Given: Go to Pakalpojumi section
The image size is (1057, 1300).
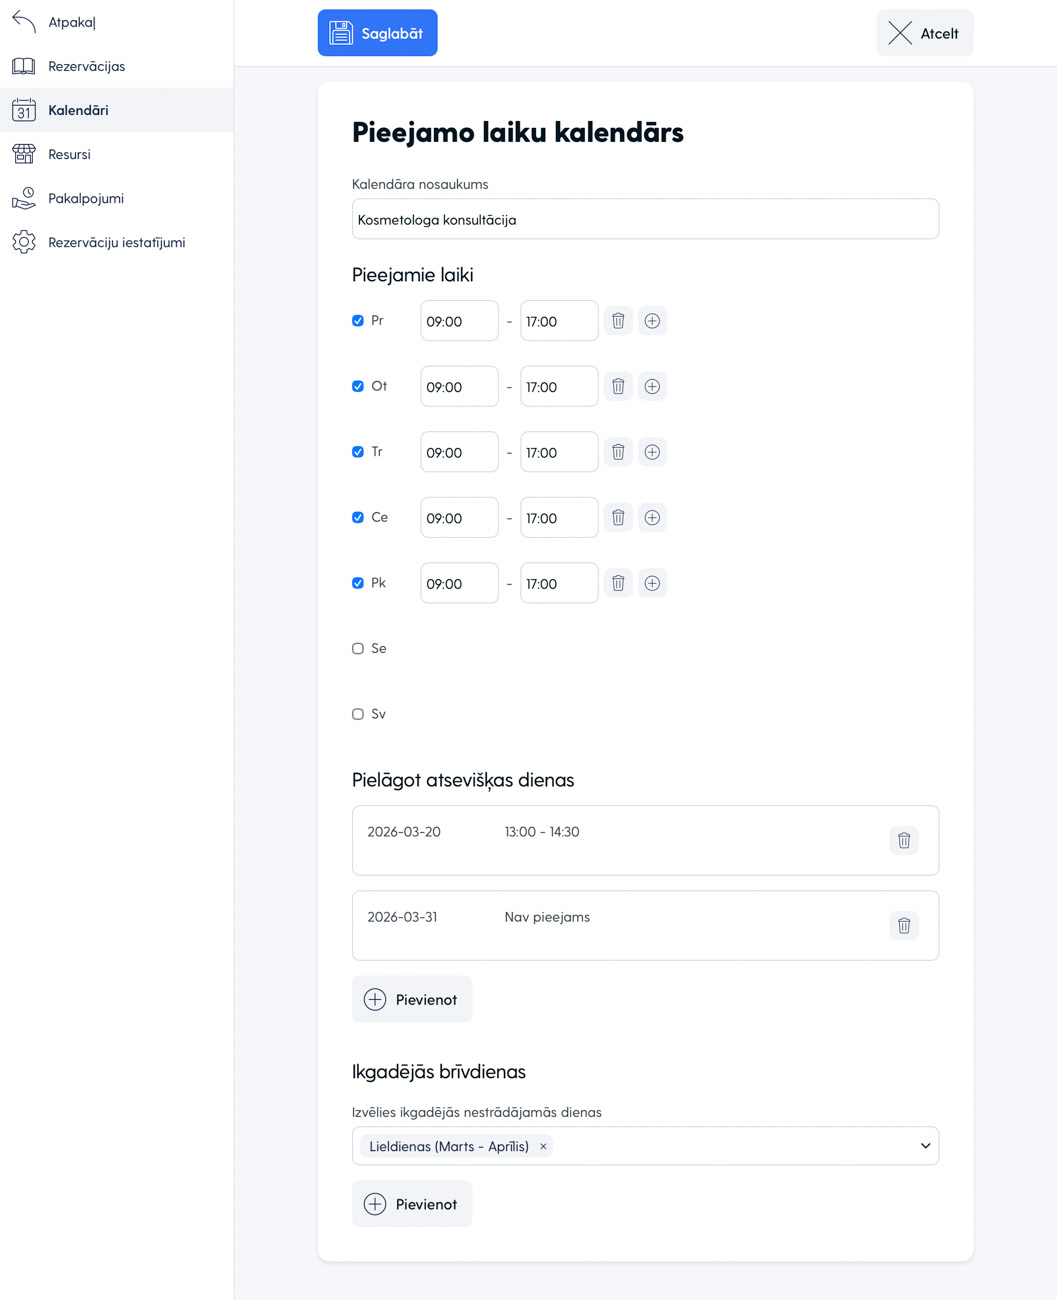Looking at the screenshot, I should point(86,198).
